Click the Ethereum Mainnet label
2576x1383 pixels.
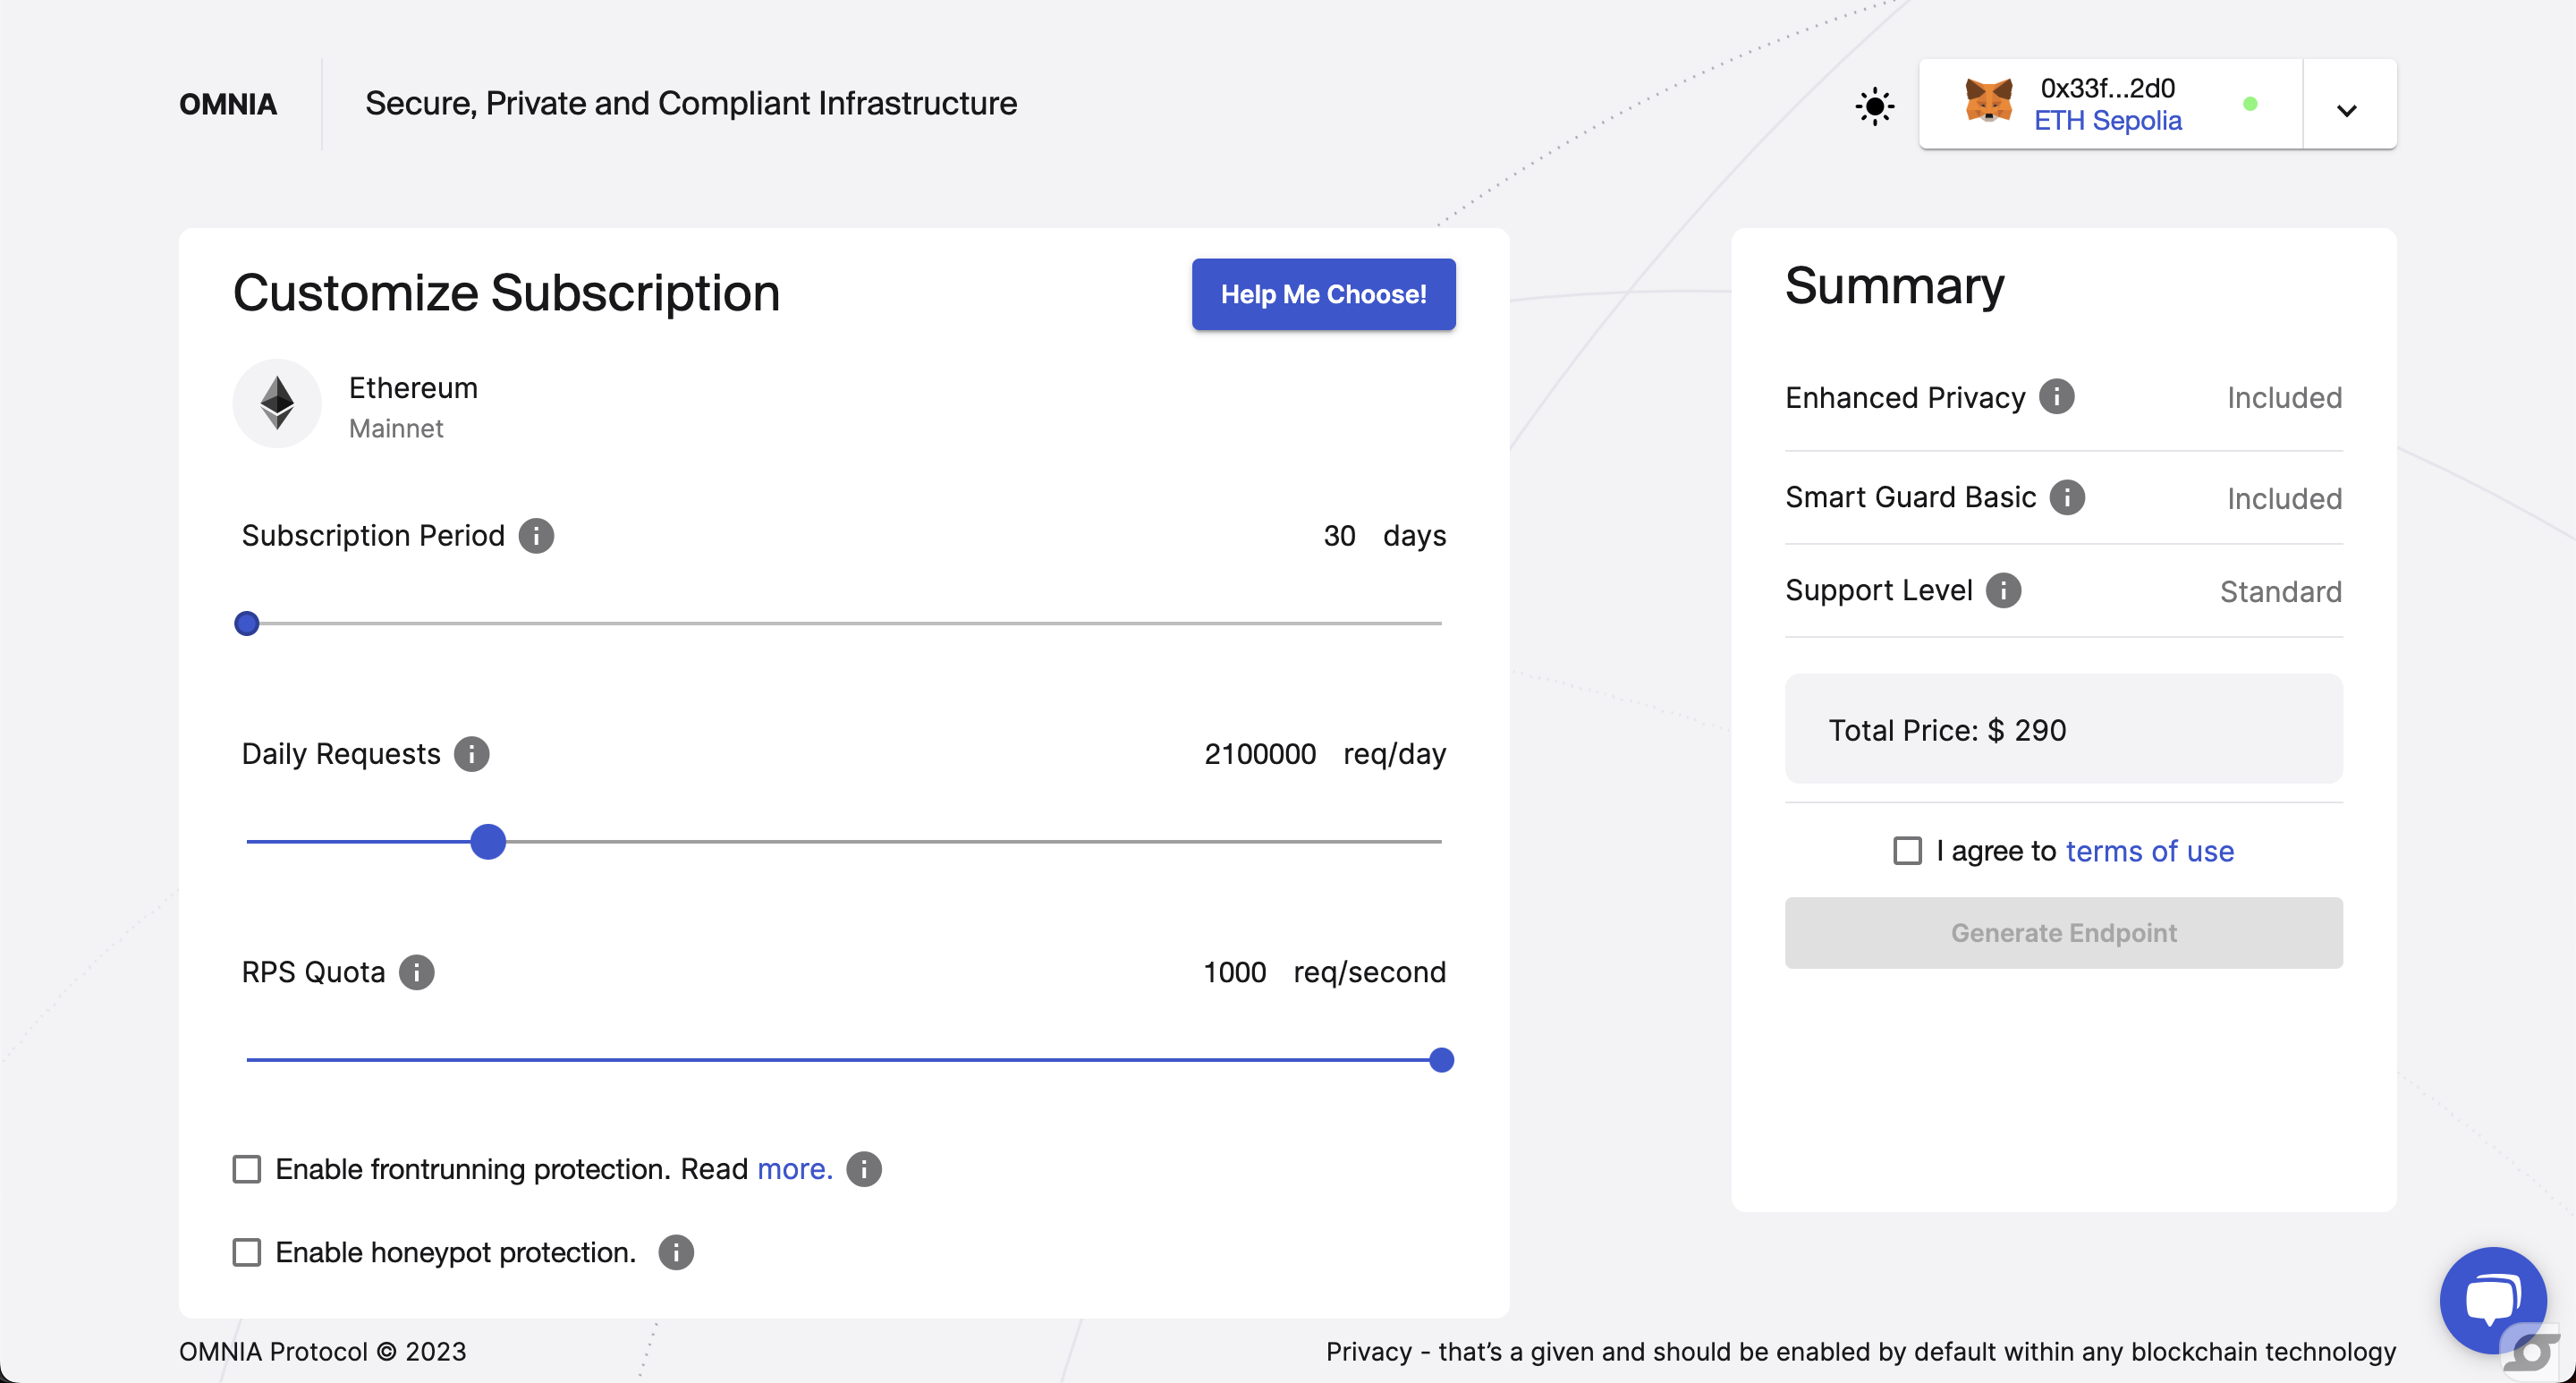413,408
